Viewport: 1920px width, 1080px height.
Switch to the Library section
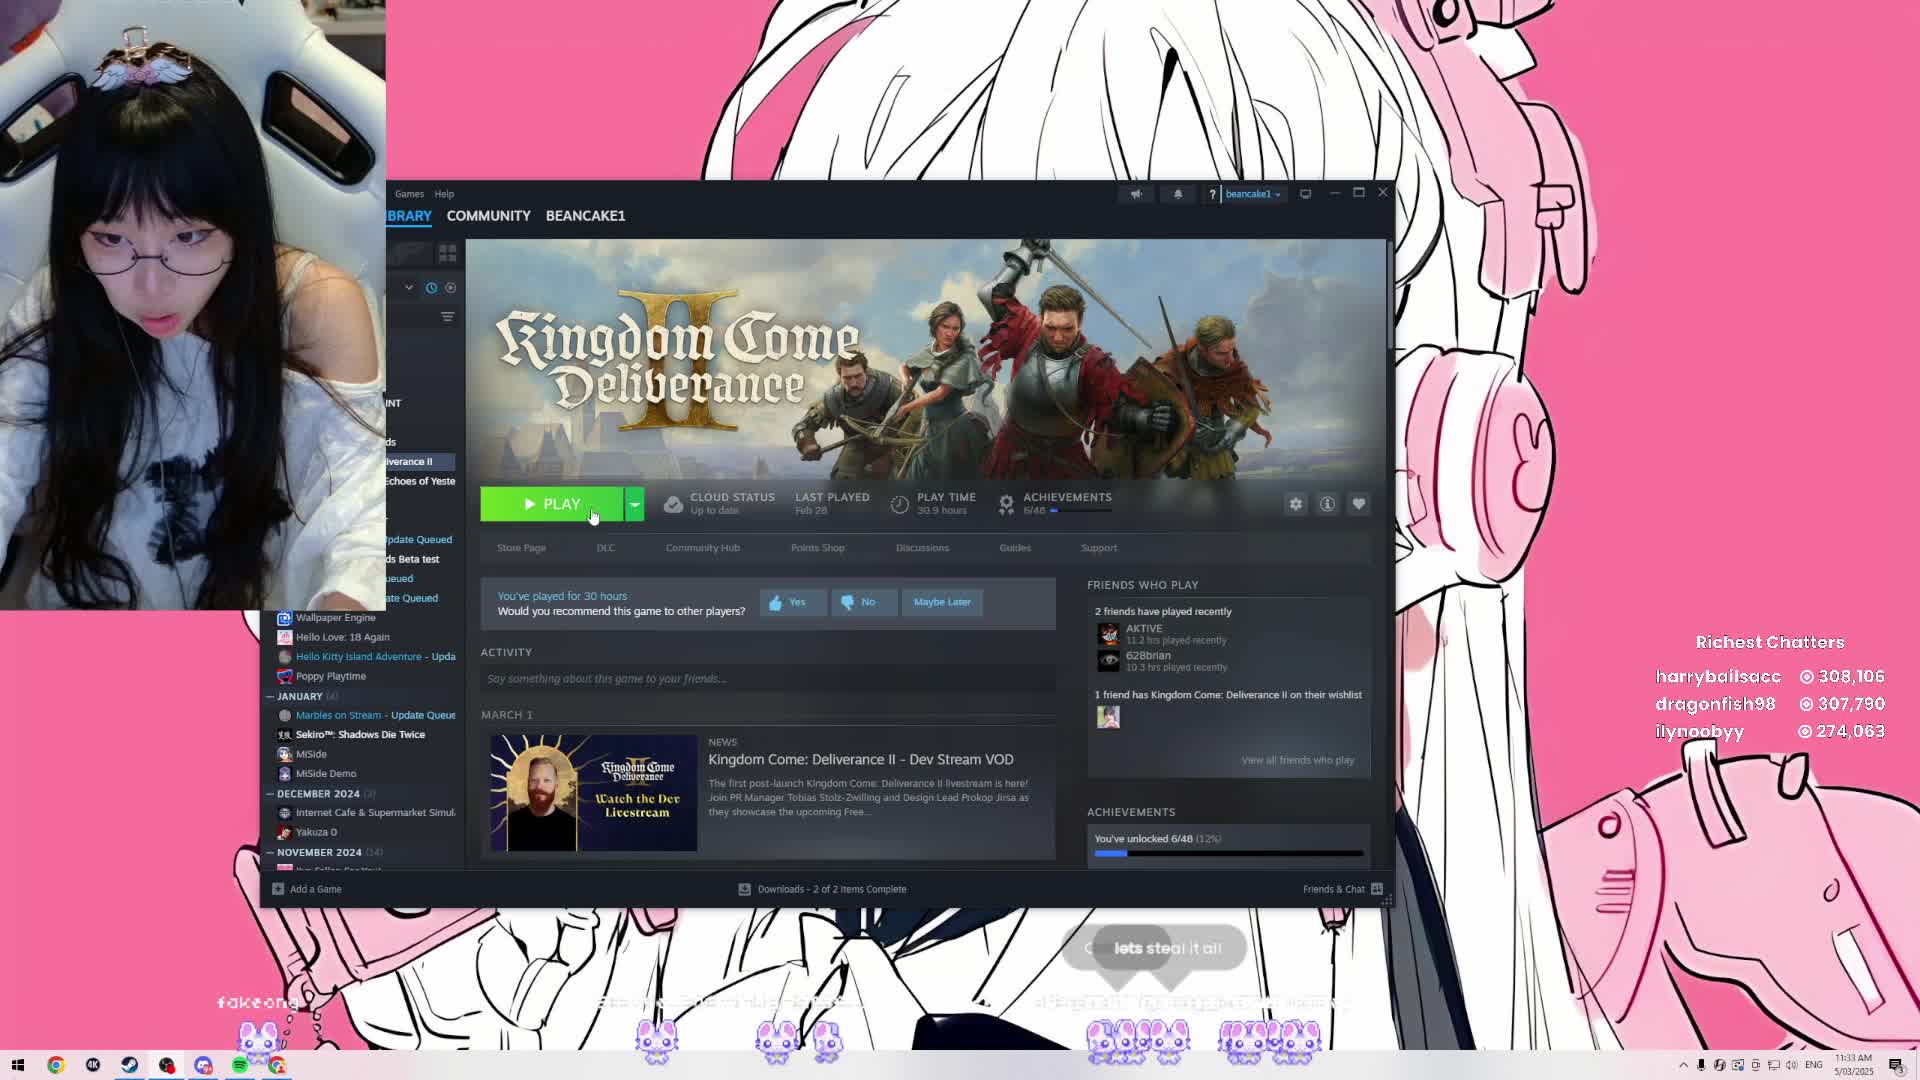[x=409, y=216]
